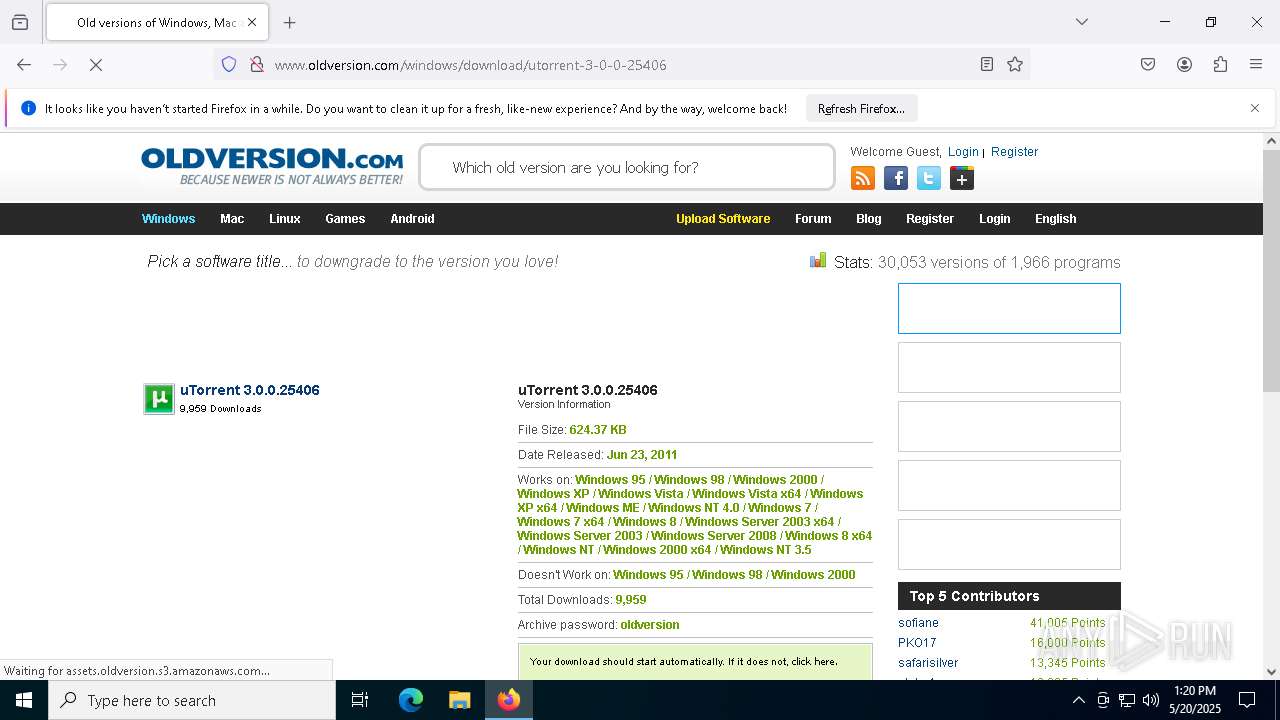Screen dimensions: 1280x720
Task: Open the notification center icon
Action: 1247,700
